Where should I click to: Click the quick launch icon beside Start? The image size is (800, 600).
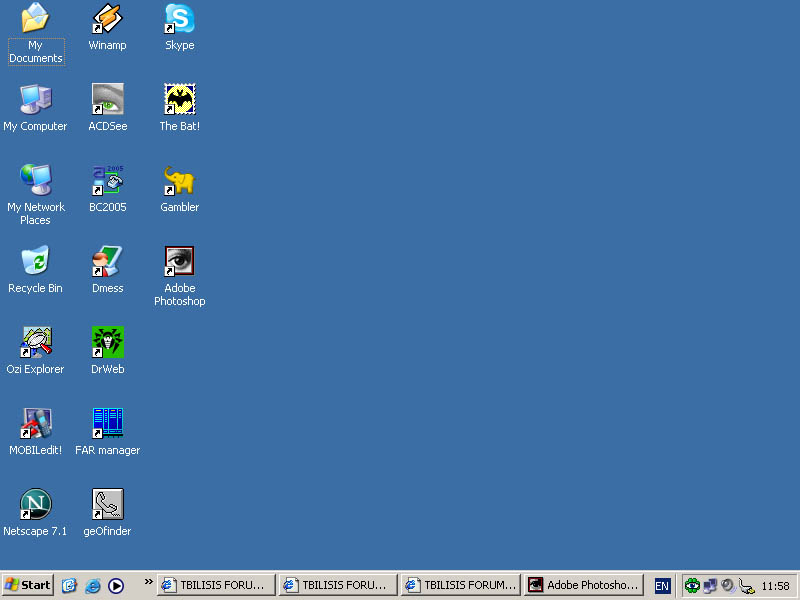click(x=69, y=585)
